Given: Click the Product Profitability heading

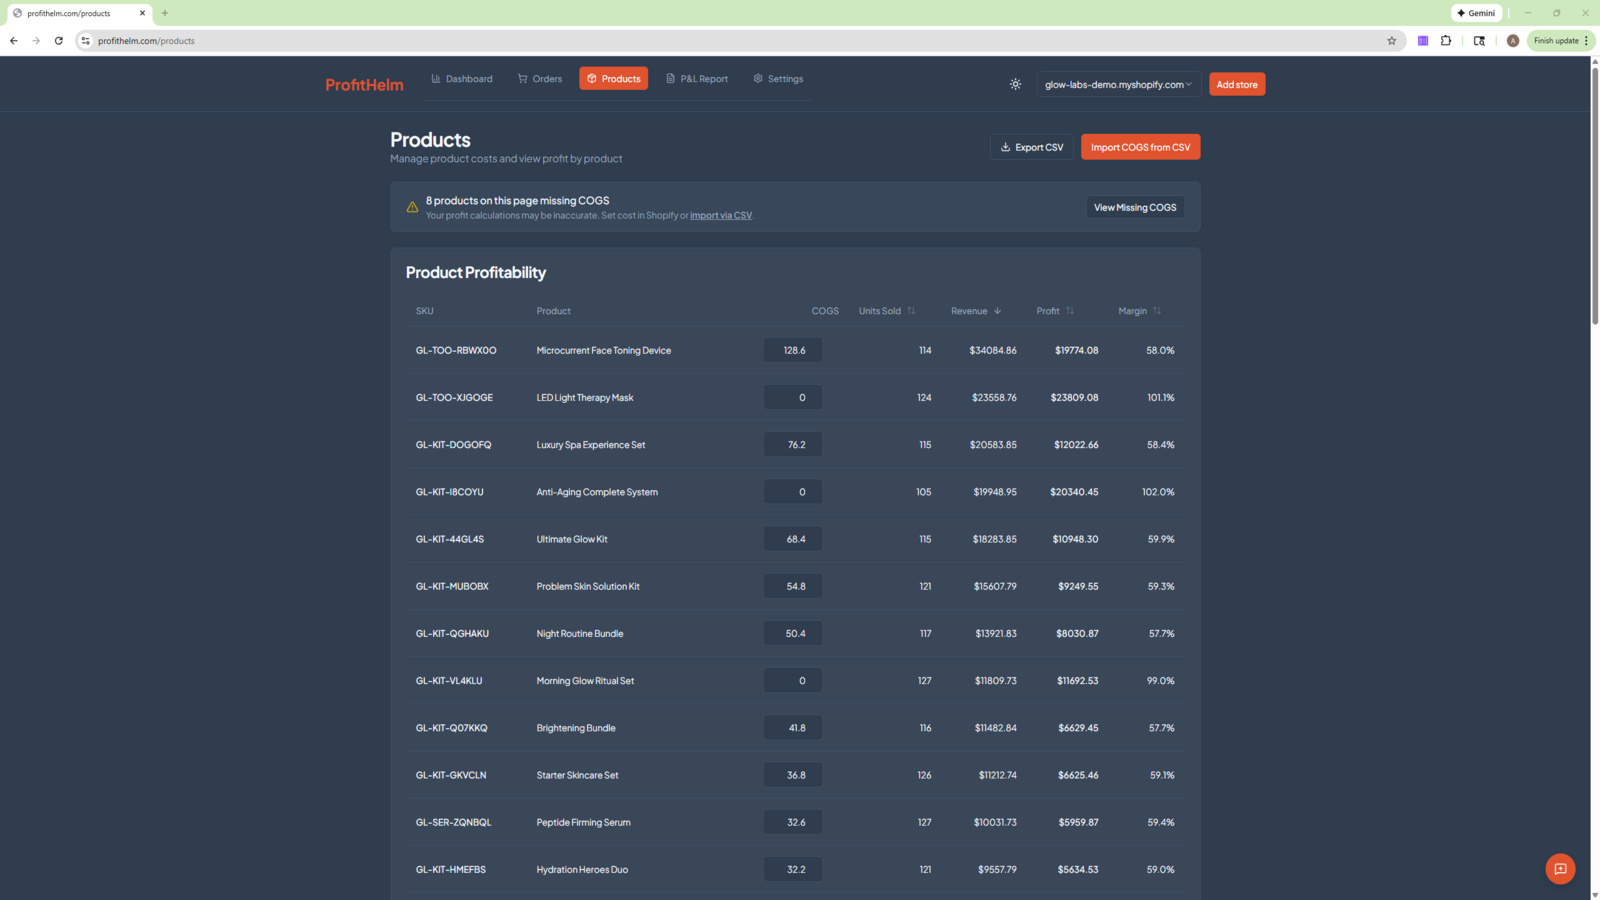Looking at the screenshot, I should coord(476,272).
